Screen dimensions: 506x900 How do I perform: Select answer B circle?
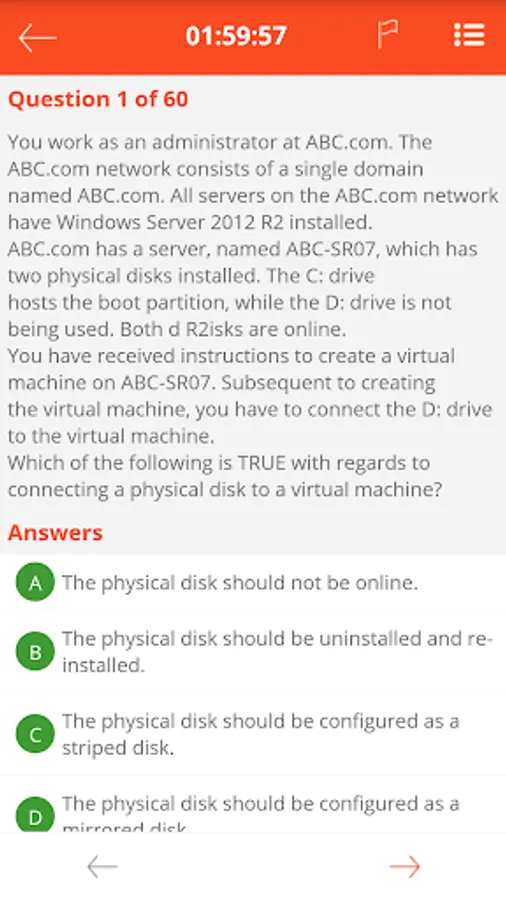tap(35, 651)
